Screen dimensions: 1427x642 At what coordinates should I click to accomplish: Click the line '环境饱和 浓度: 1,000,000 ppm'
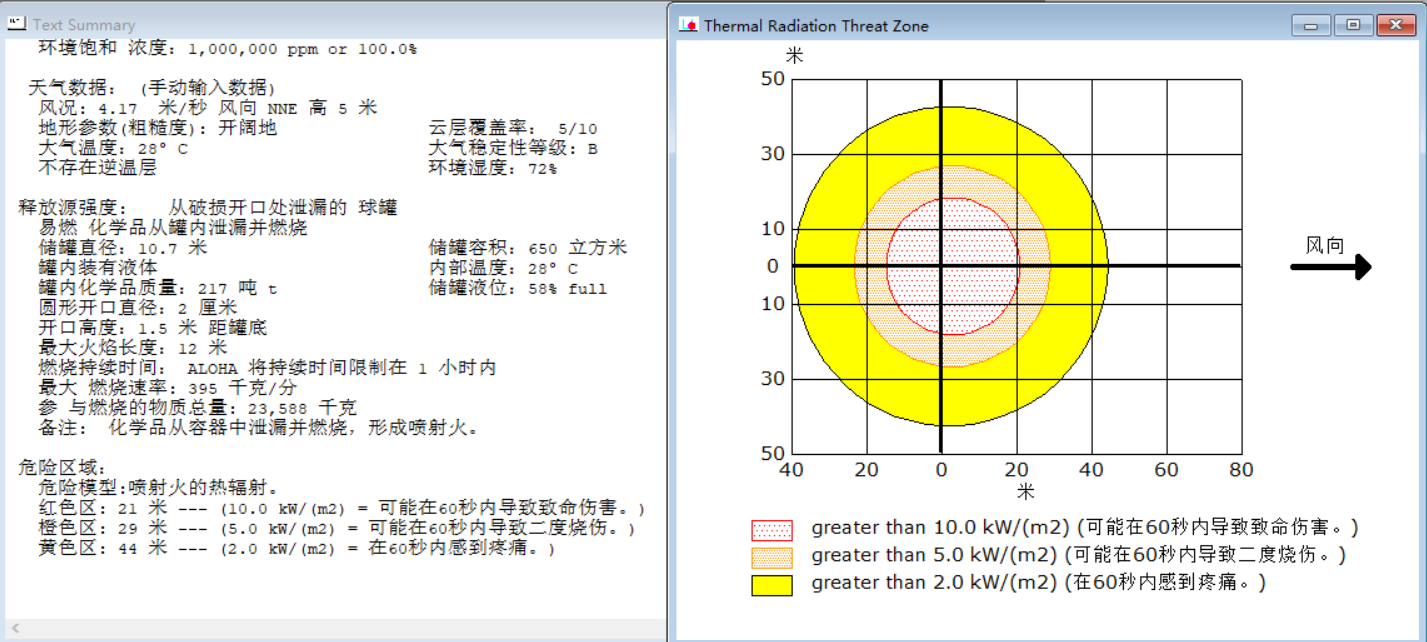coord(228,48)
